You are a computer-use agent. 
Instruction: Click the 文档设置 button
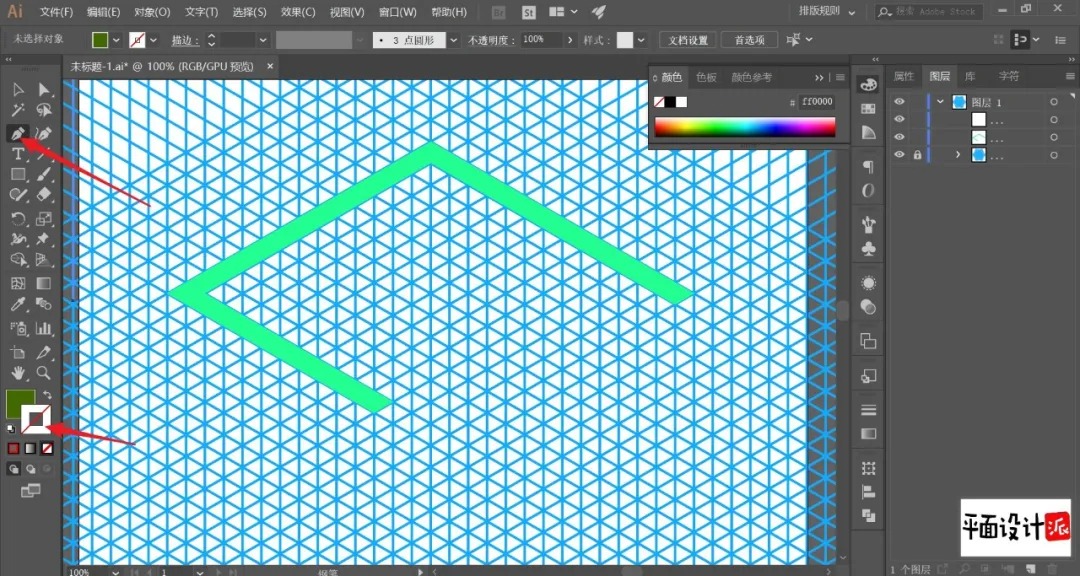687,41
